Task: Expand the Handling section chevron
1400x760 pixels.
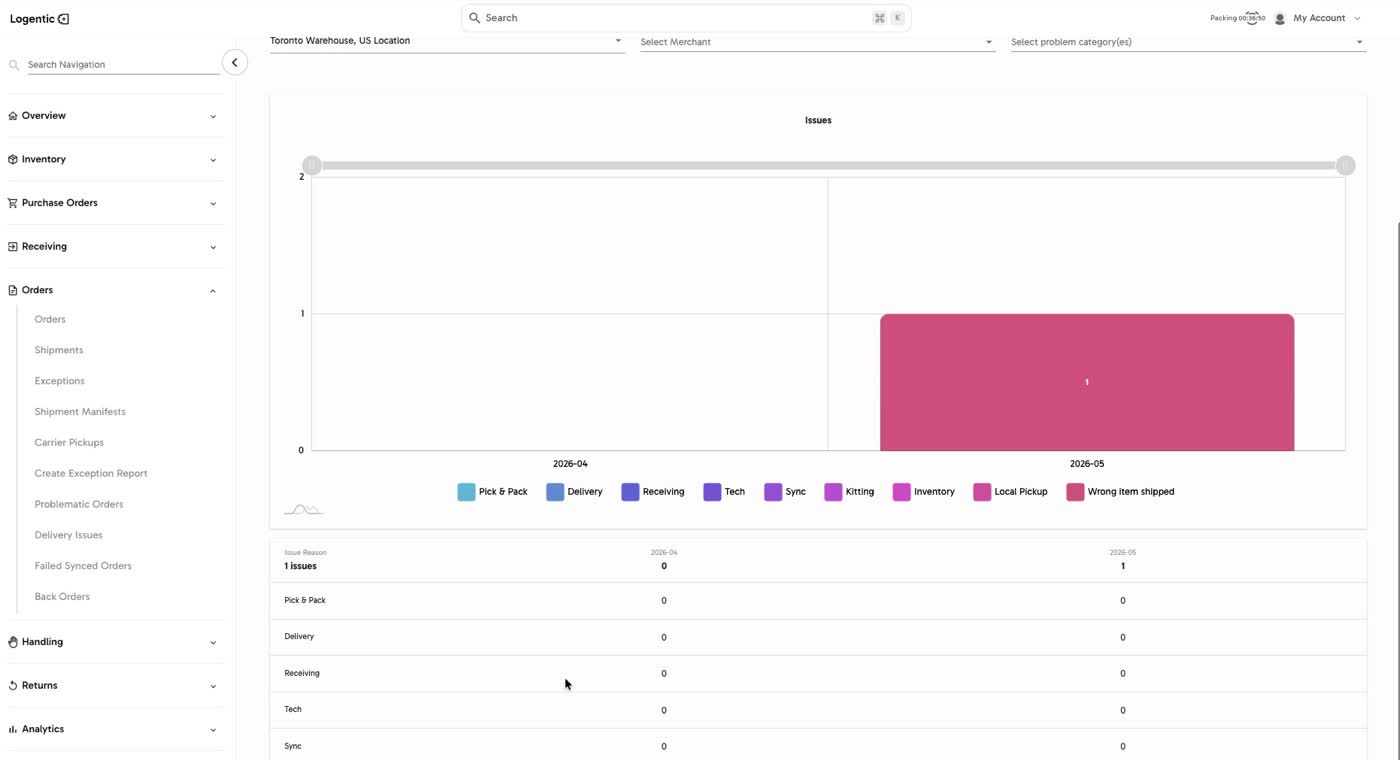Action: point(213,642)
